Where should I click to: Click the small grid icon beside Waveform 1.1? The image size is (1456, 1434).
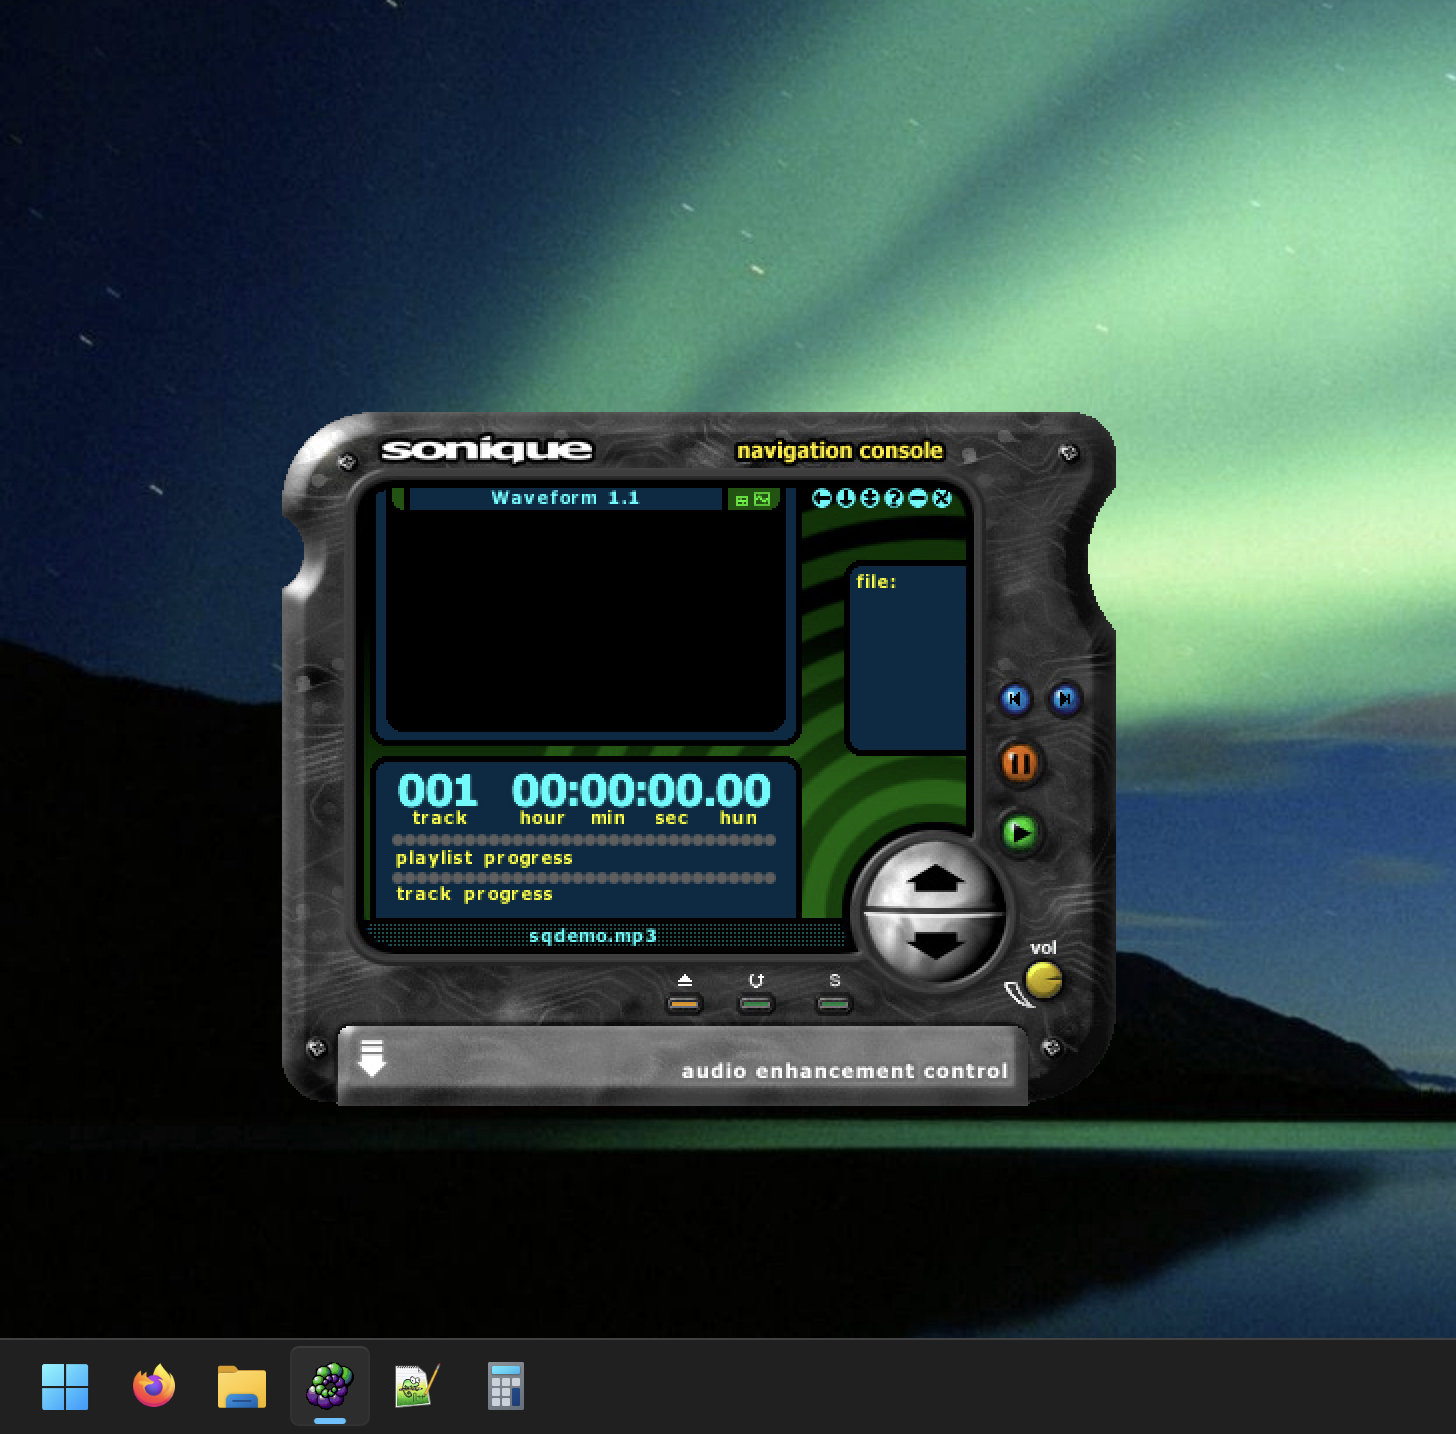742,499
